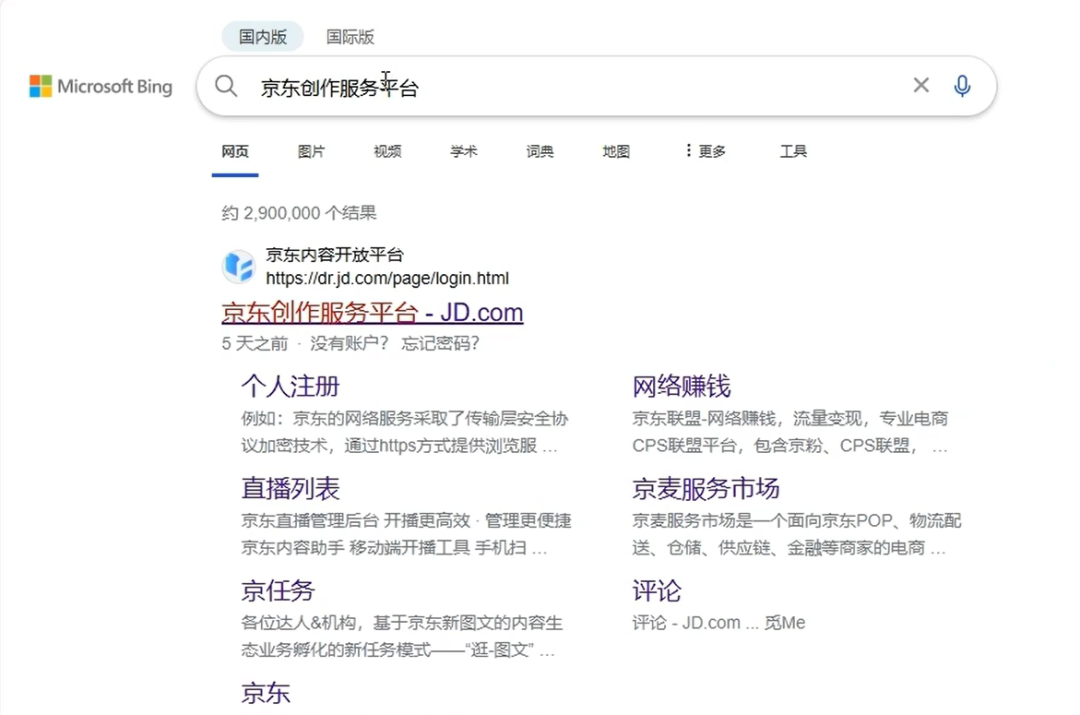Clear the search box with the X
This screenshot has height=715, width=1080.
click(x=921, y=85)
